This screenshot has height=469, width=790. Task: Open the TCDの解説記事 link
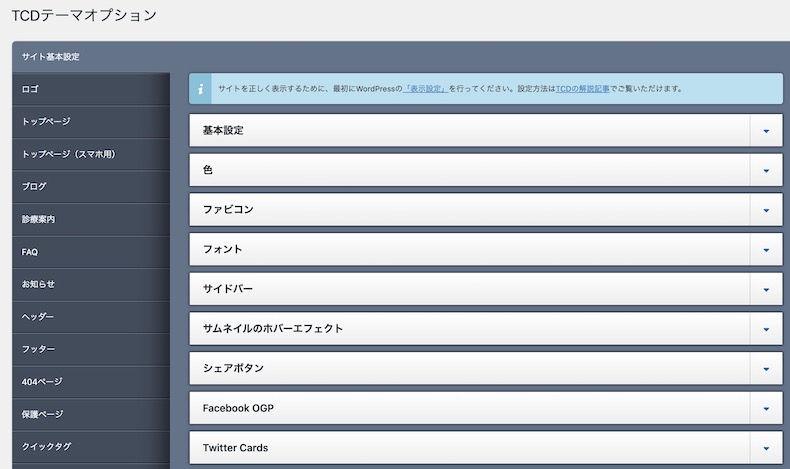point(582,89)
